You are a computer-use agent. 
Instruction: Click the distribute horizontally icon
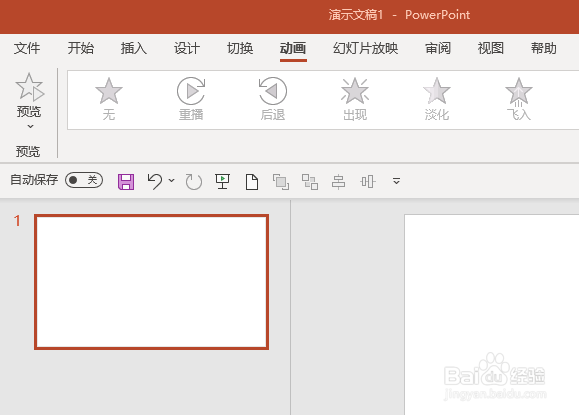point(368,182)
